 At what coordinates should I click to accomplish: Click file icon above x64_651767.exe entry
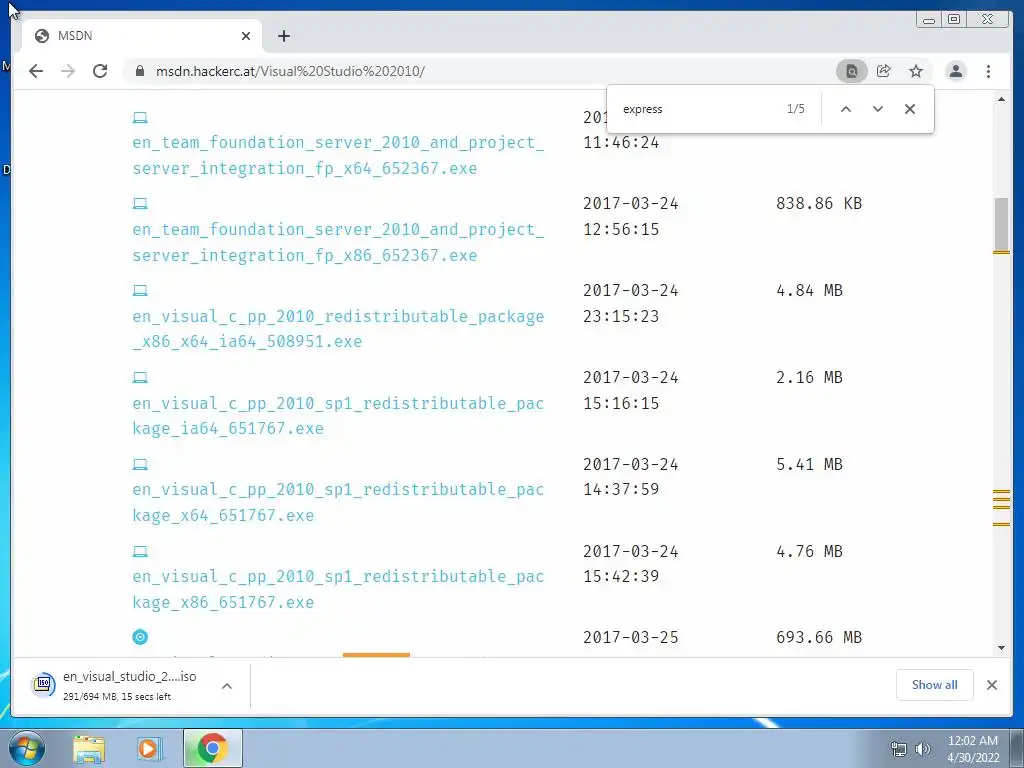pos(140,464)
